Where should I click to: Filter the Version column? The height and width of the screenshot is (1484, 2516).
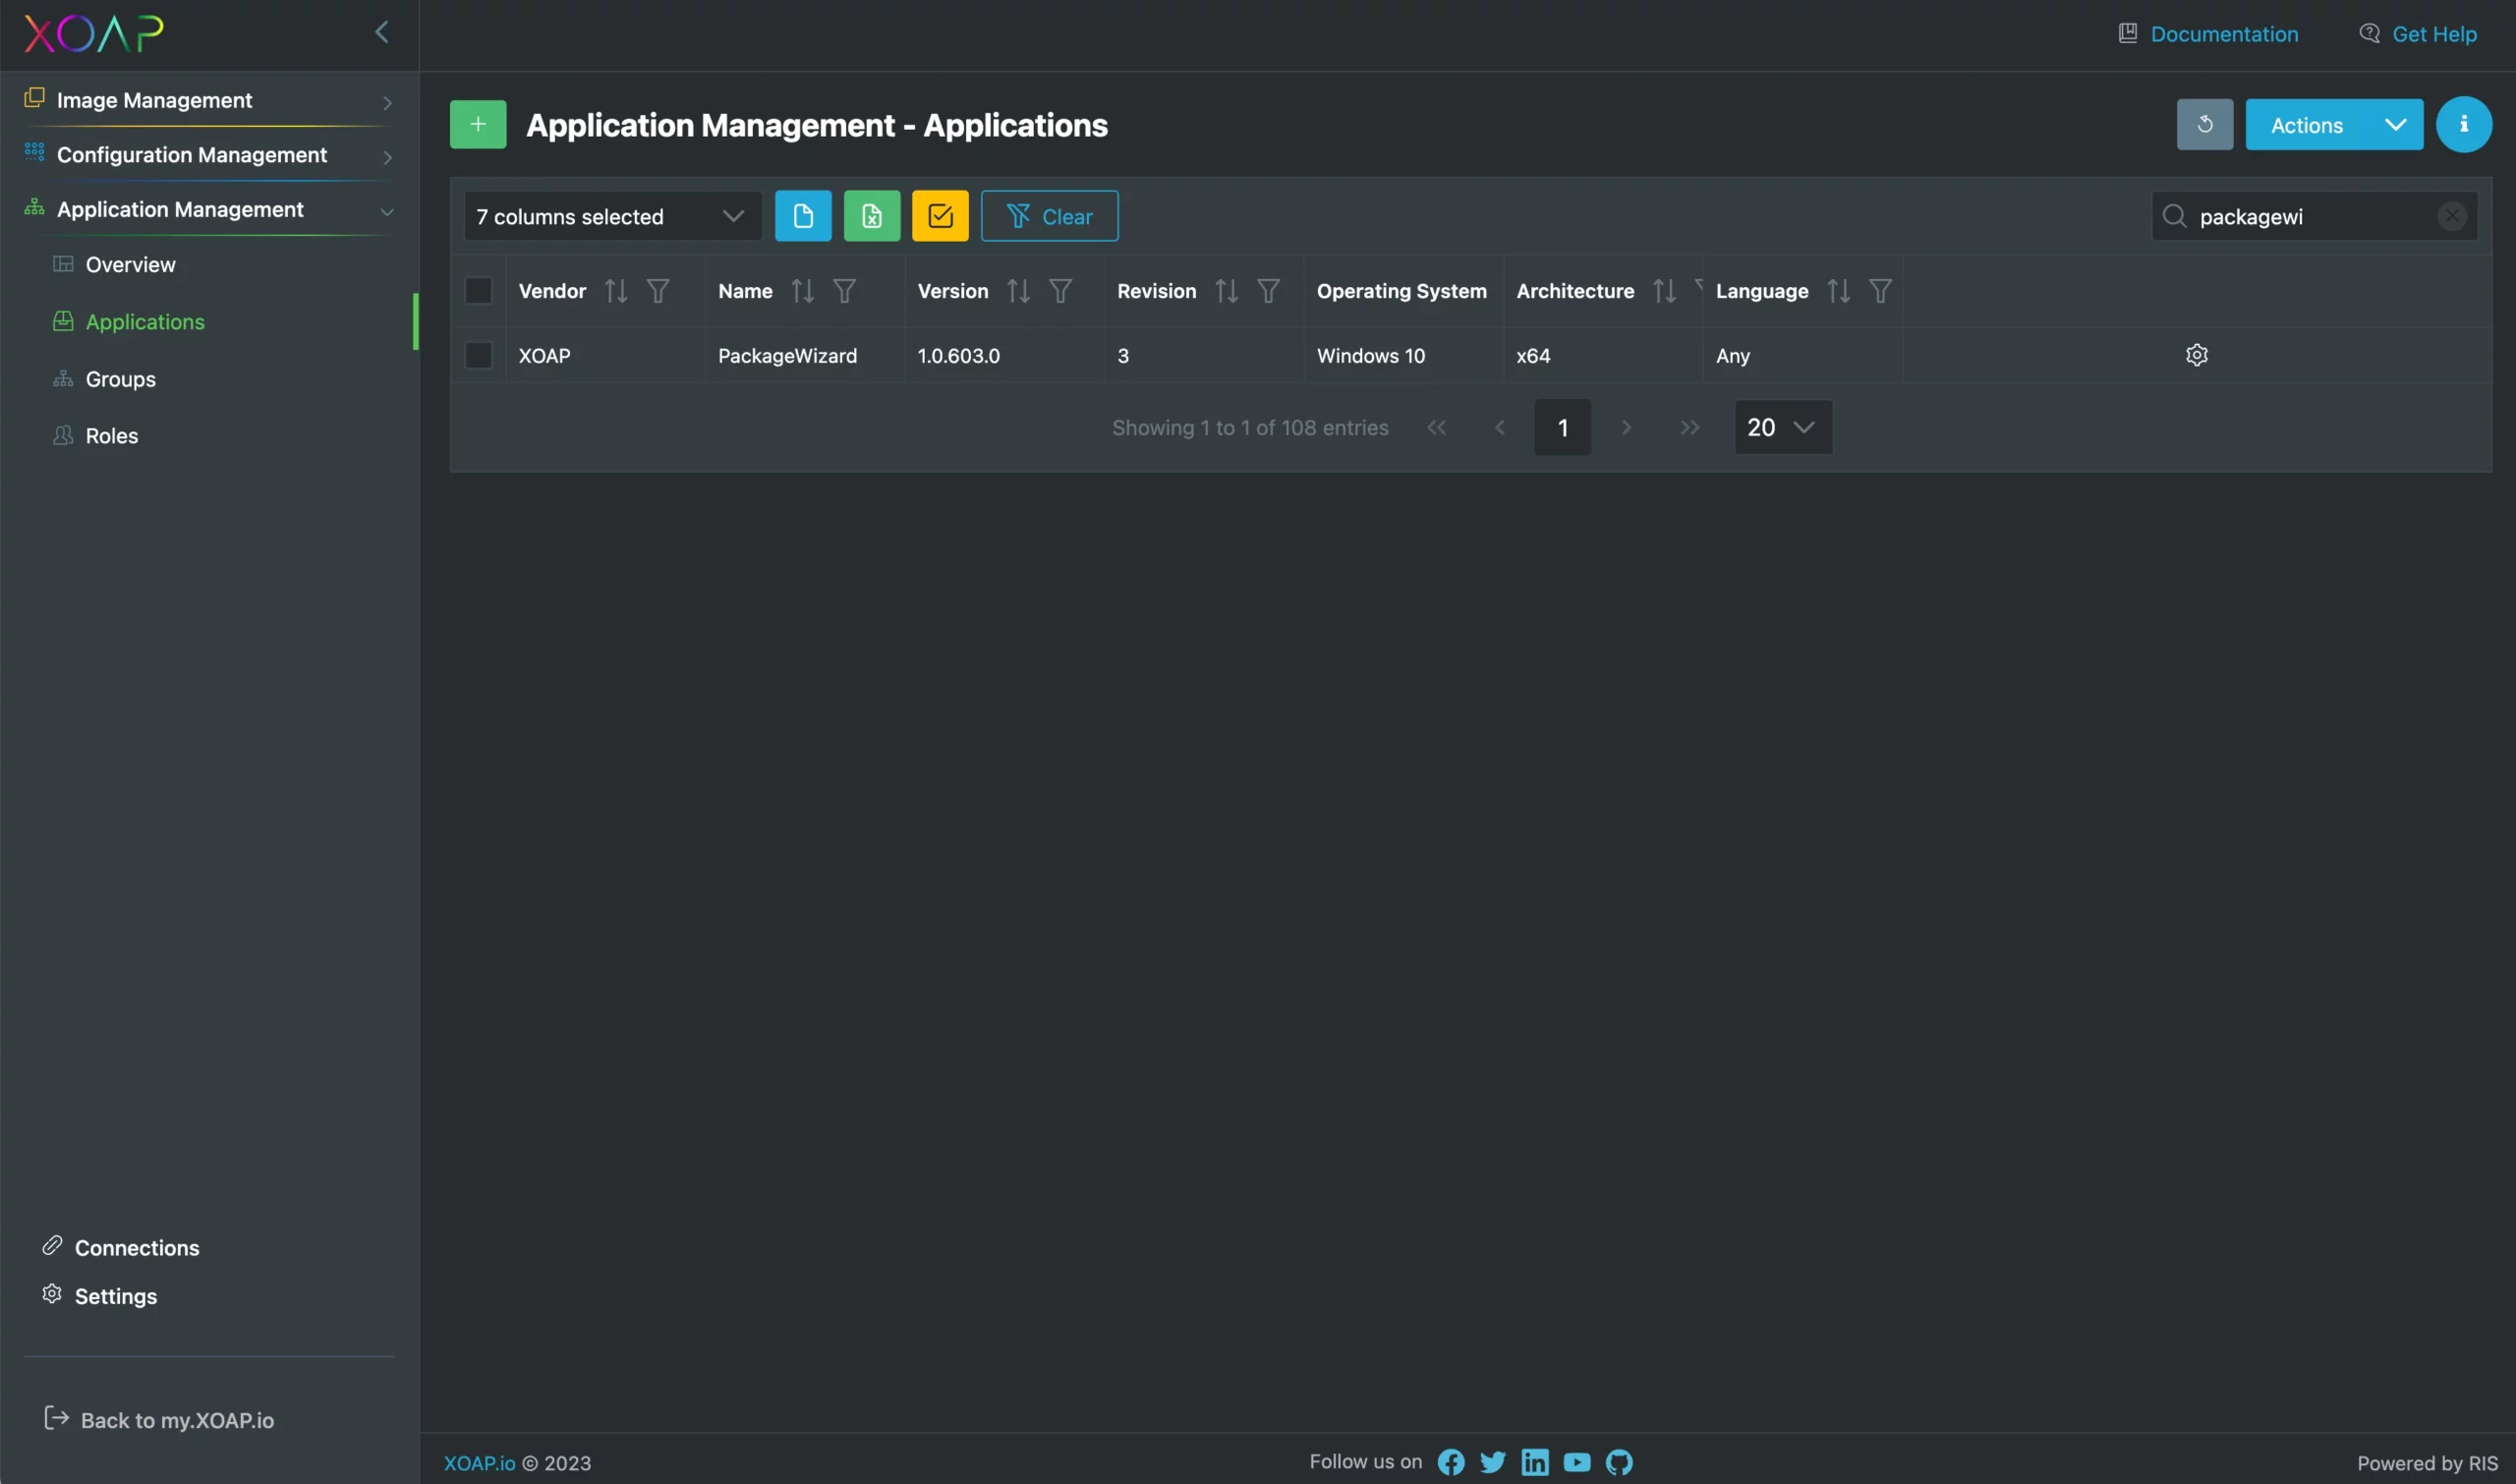pyautogui.click(x=1060, y=291)
